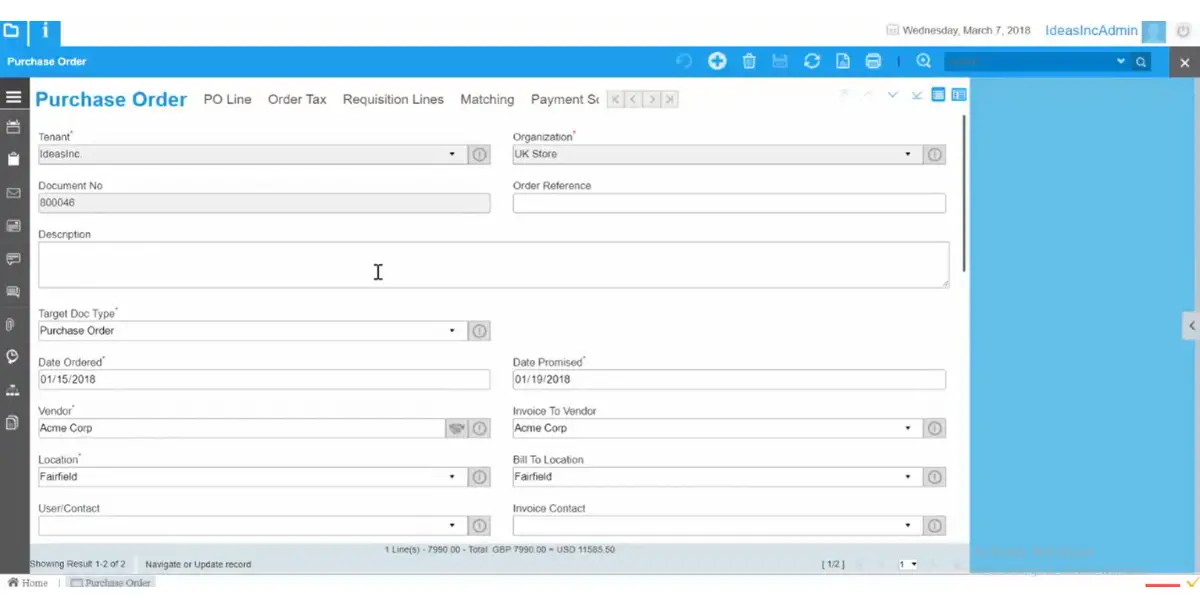The height and width of the screenshot is (600, 1200).
Task: Open the chat bubble sidebar icon
Action: 13,259
